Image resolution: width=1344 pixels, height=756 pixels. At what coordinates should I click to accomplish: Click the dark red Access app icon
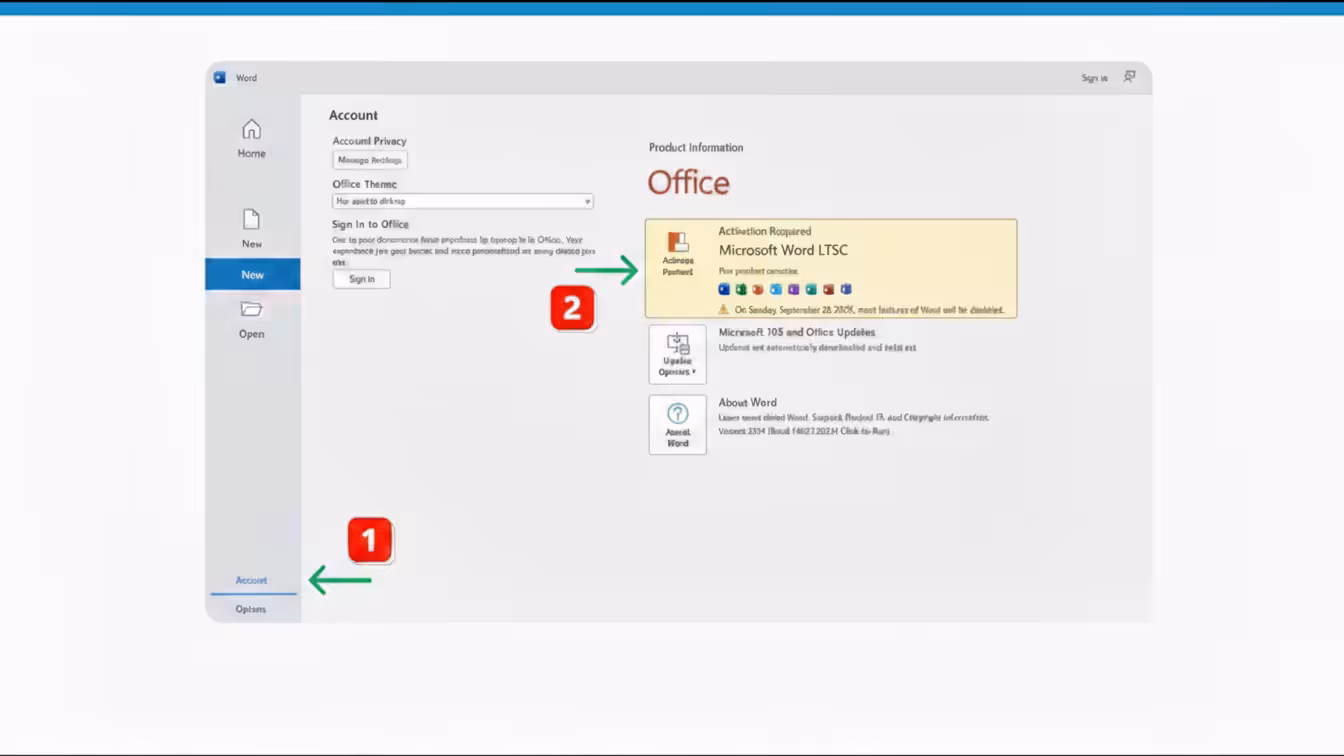(x=829, y=289)
